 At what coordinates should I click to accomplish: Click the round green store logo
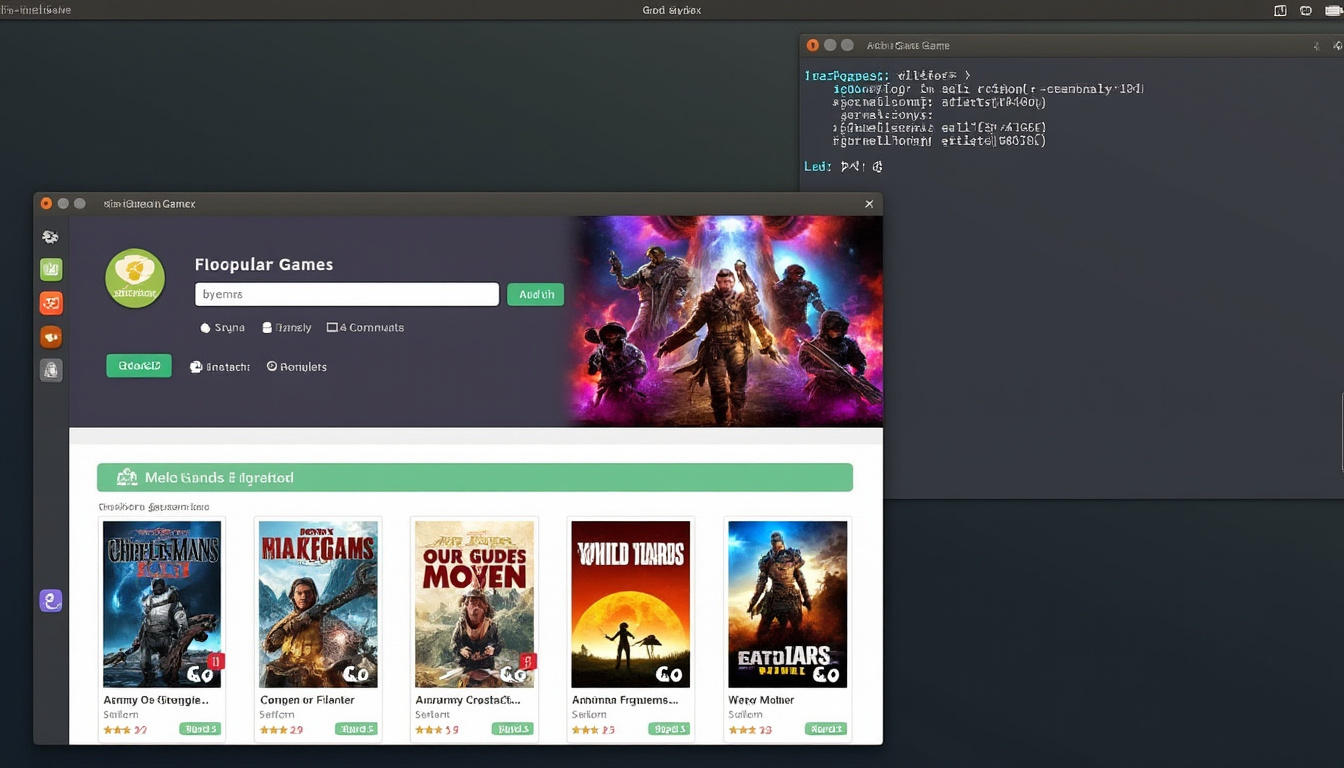[135, 278]
